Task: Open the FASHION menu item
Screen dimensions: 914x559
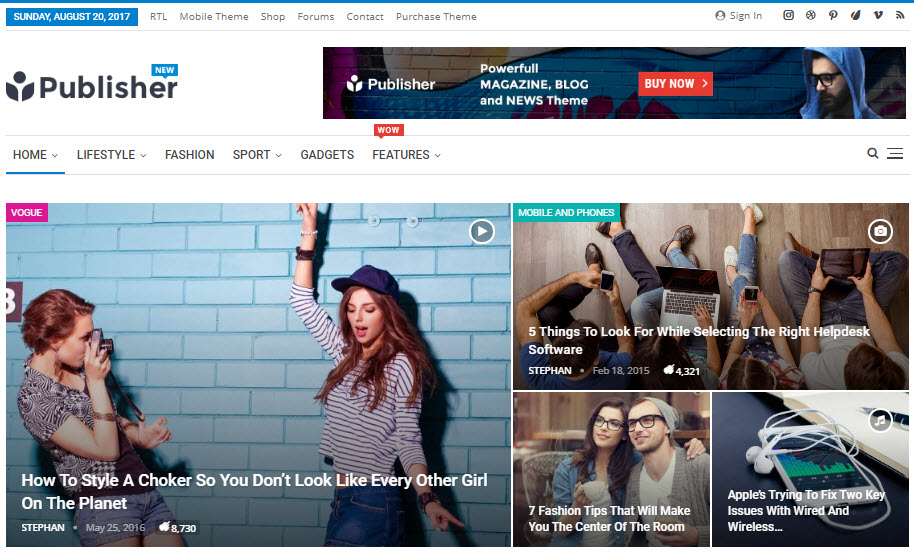Action: (x=189, y=155)
